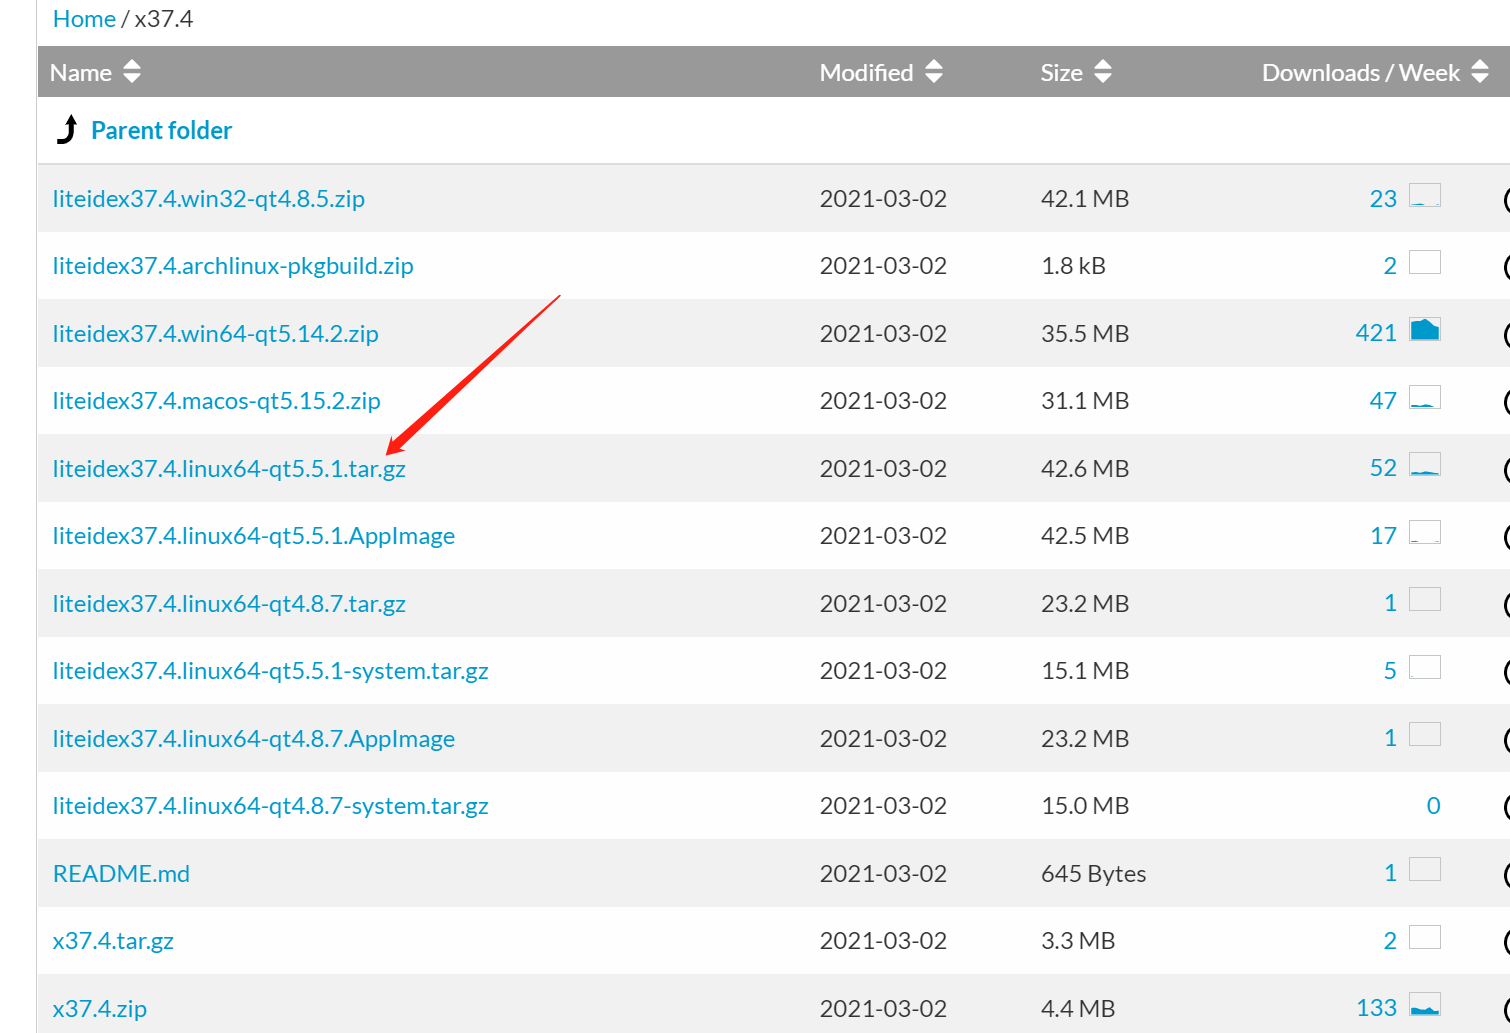Download liteidex37.4.win64-qt5.14.2.zip

[215, 333]
